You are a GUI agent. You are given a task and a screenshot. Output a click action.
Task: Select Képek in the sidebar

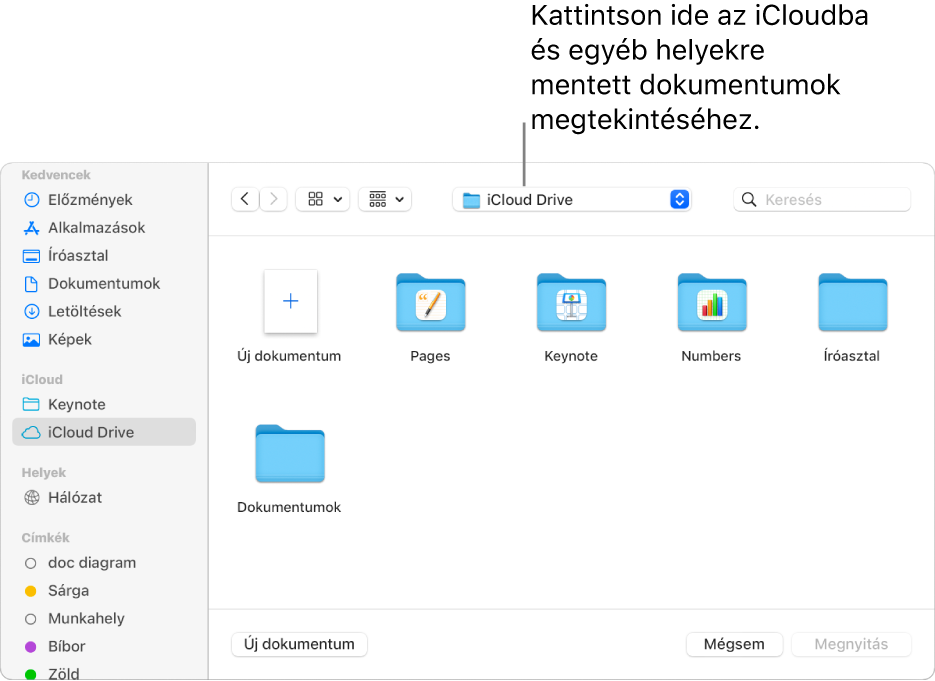click(57, 339)
